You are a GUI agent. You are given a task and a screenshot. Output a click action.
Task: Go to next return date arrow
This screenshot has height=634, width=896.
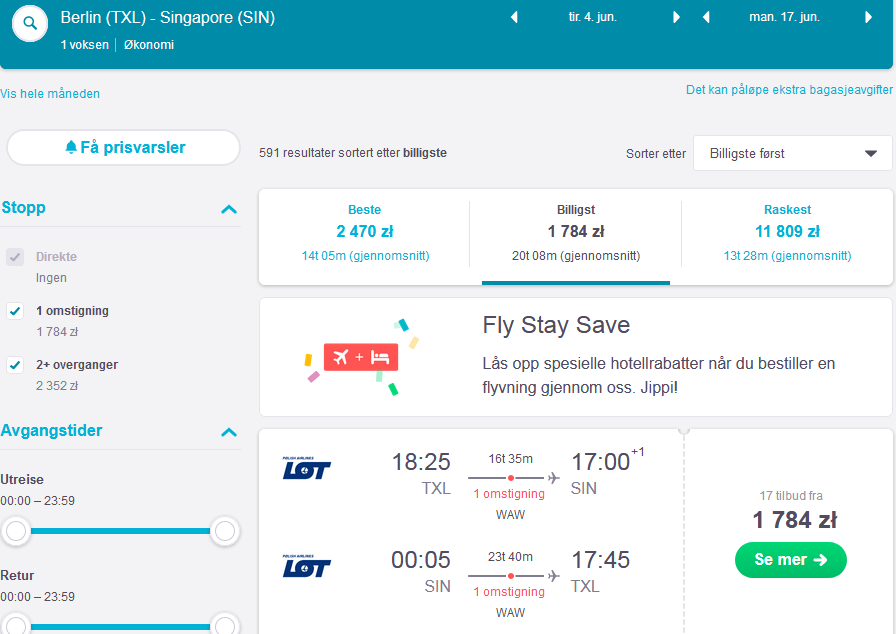click(x=869, y=17)
